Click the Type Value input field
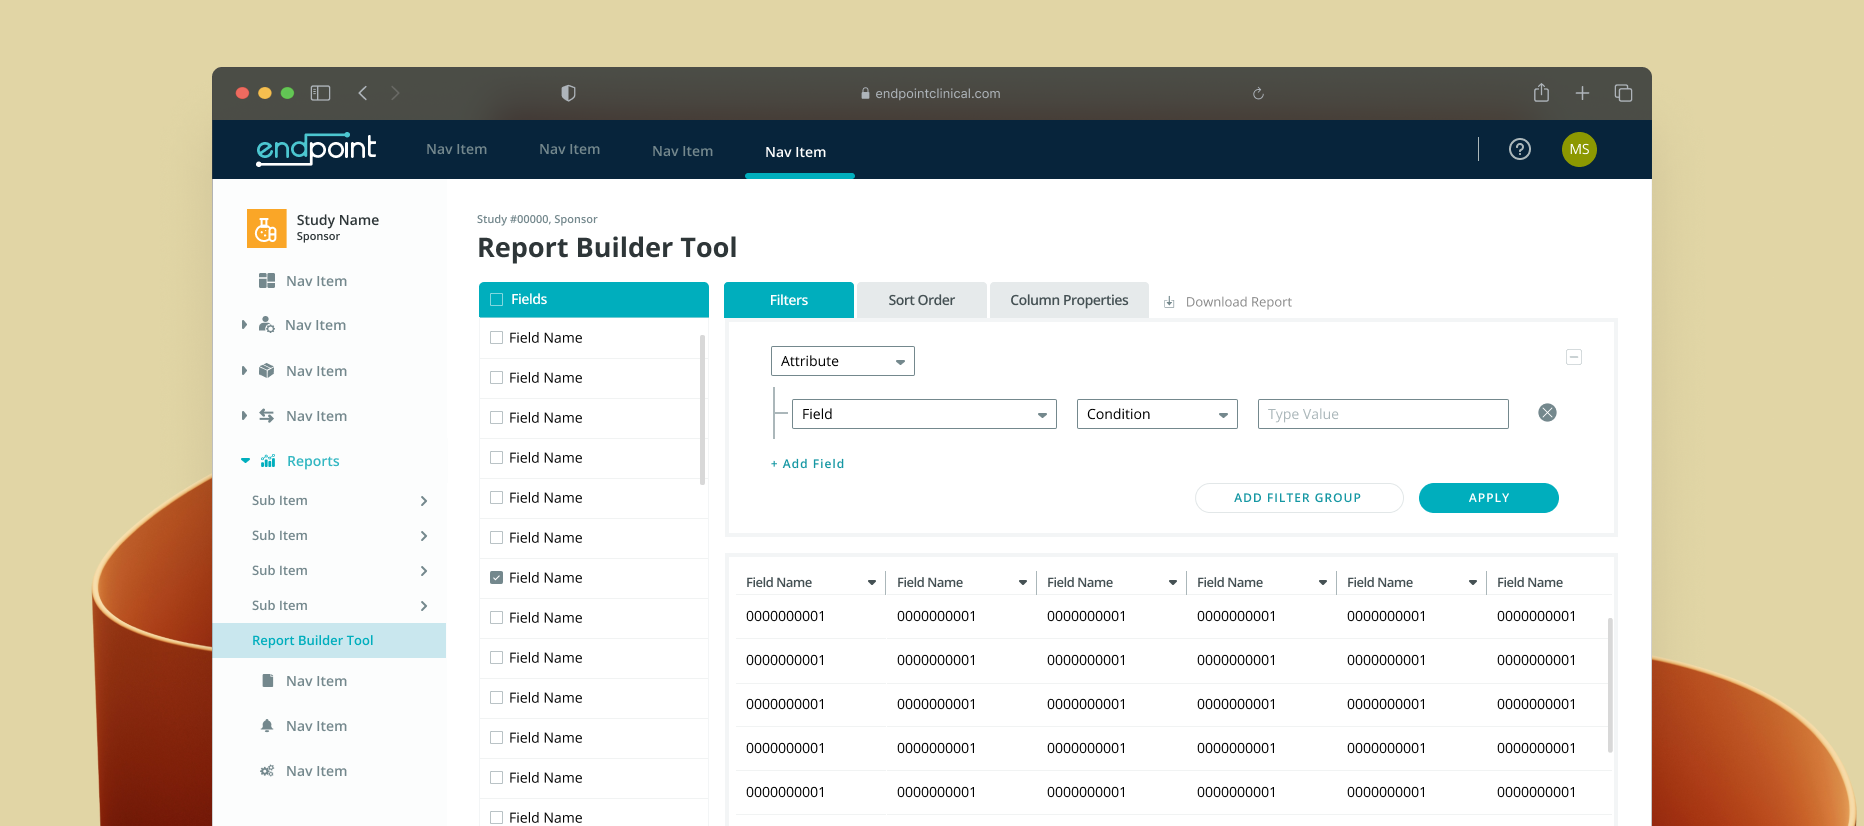1864x826 pixels. click(1383, 414)
